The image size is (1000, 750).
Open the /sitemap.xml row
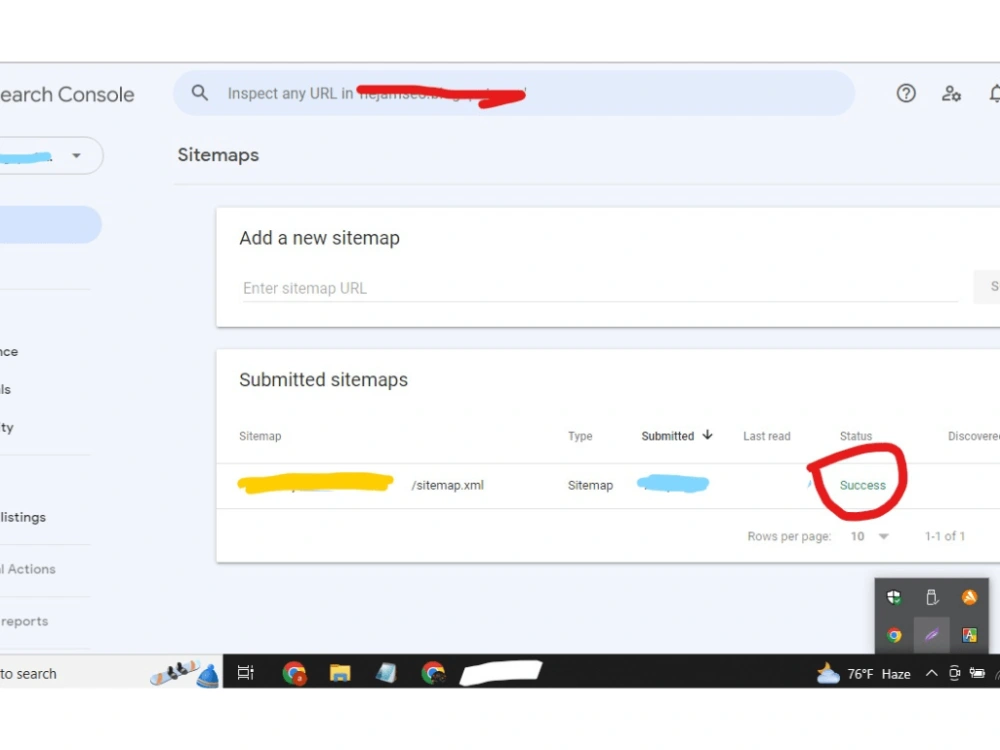click(x=608, y=485)
